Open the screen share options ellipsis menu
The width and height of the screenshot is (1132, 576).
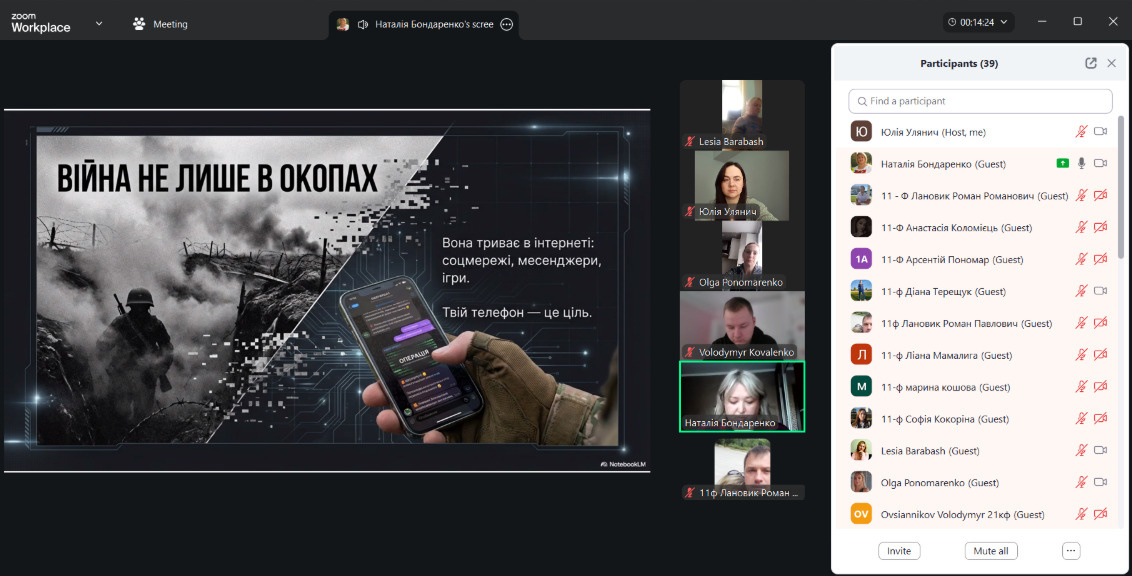[507, 24]
